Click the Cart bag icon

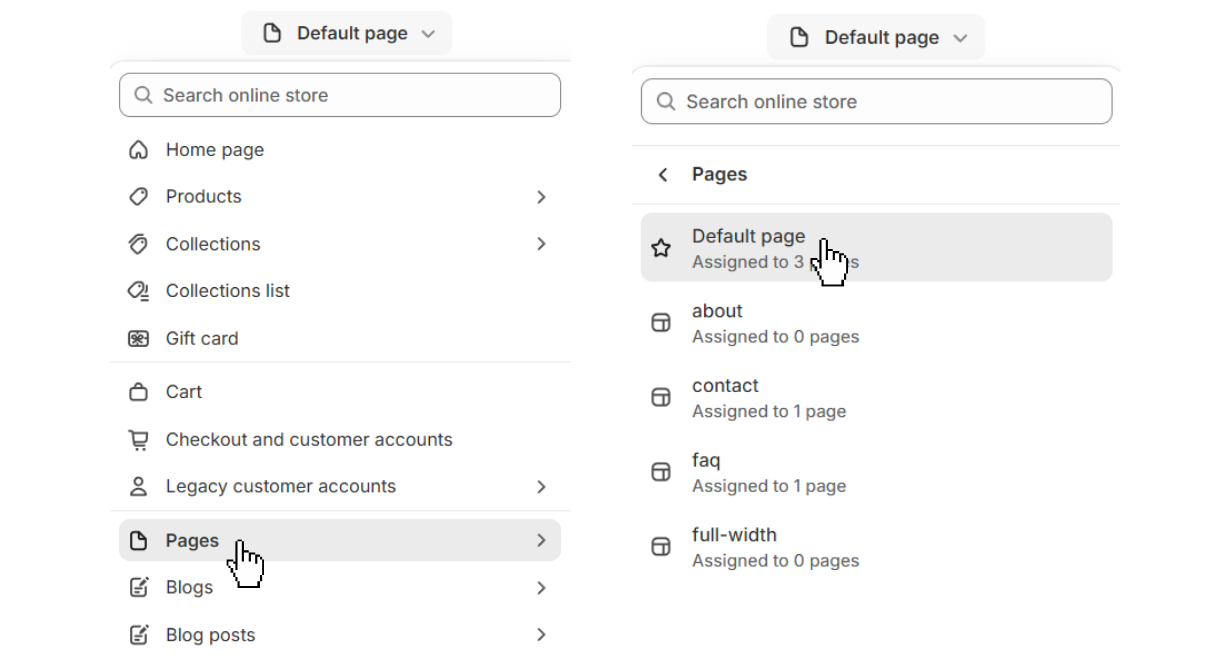pos(139,391)
